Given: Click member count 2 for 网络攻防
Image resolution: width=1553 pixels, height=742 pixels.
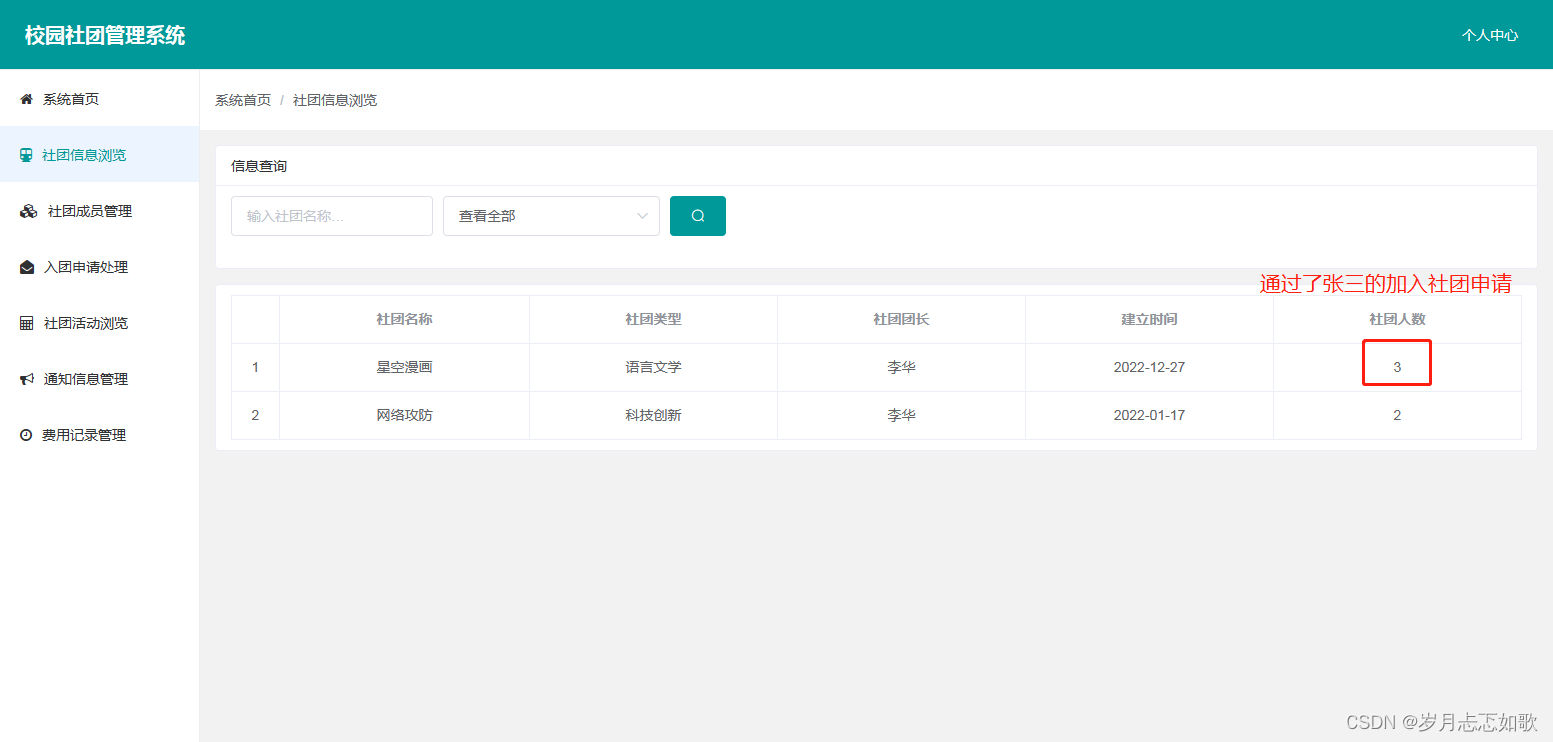Looking at the screenshot, I should pos(1397,415).
